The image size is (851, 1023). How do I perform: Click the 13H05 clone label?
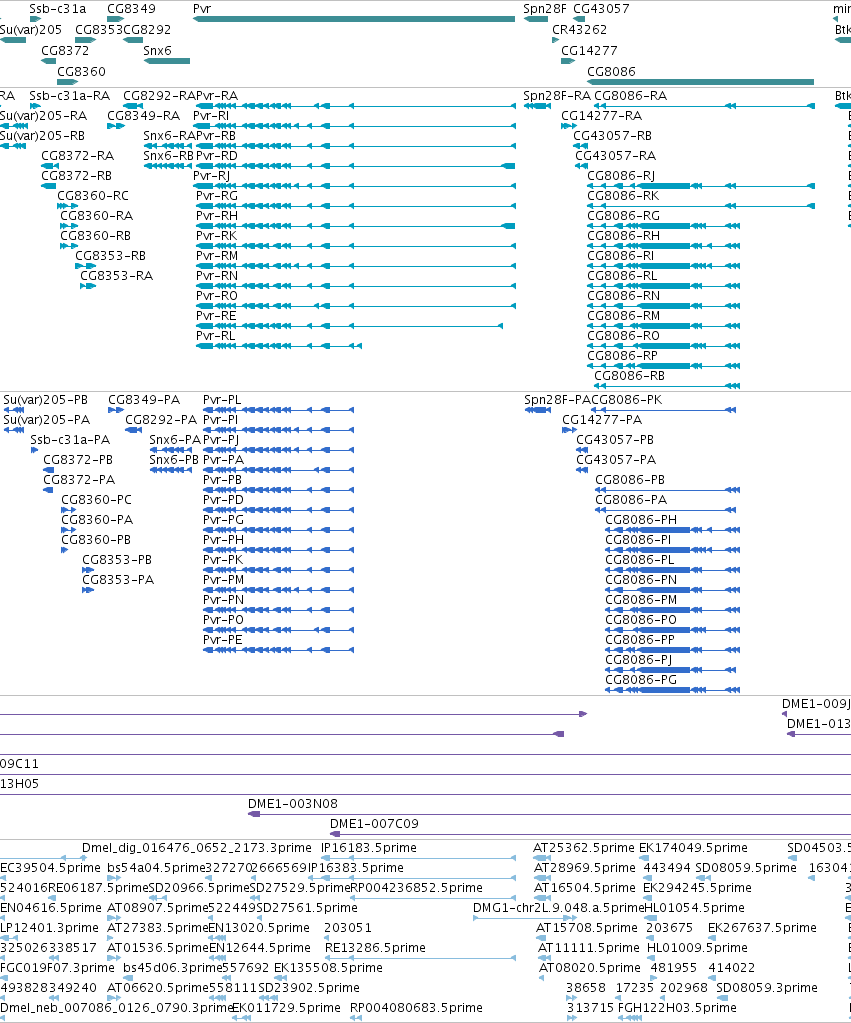tap(20, 784)
